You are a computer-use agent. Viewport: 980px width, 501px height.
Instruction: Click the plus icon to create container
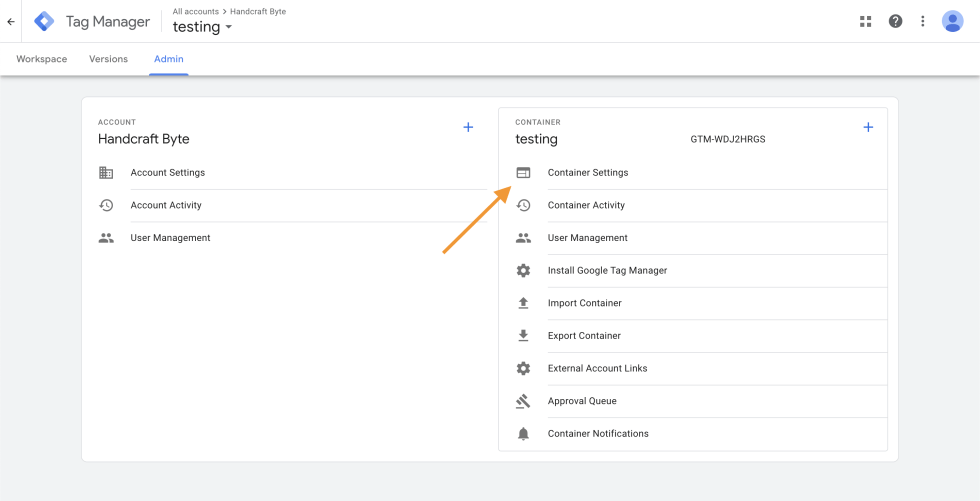(x=868, y=127)
